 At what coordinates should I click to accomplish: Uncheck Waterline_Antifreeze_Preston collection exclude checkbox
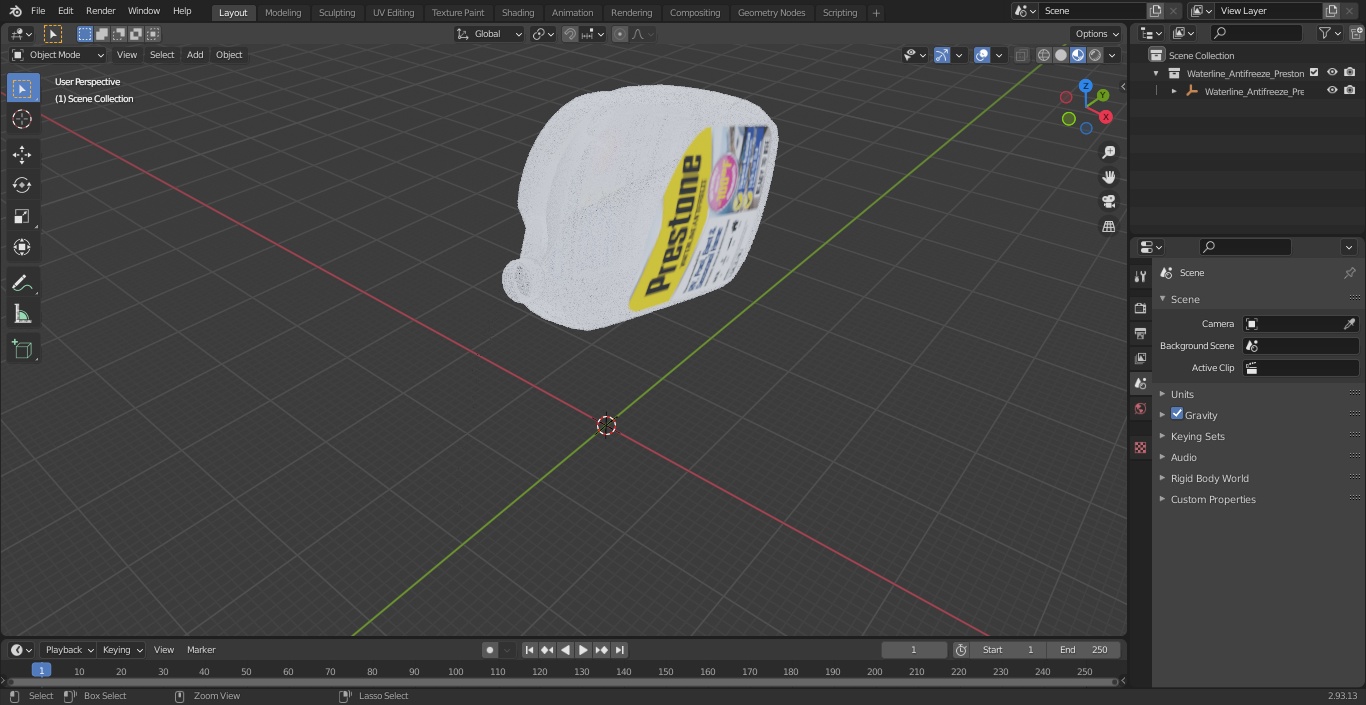click(x=1314, y=72)
